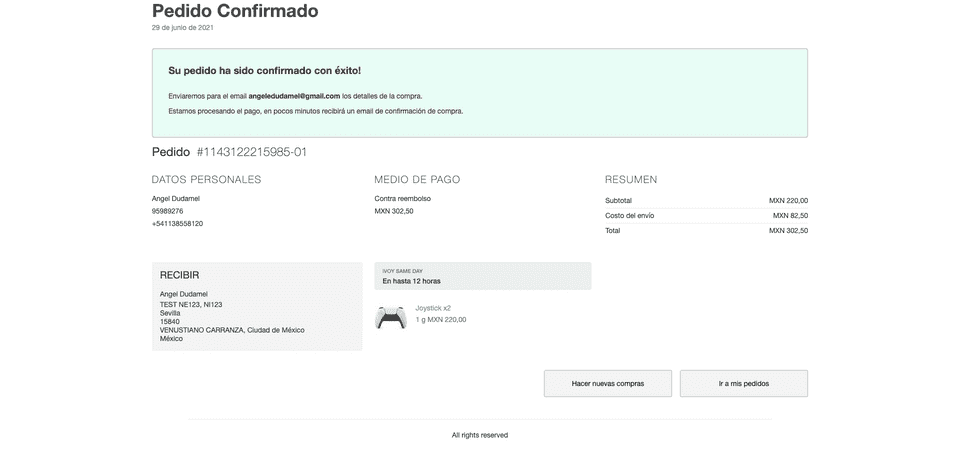Click the MEDIO DE PAGO section heading
This screenshot has width=960, height=449.
pos(417,179)
